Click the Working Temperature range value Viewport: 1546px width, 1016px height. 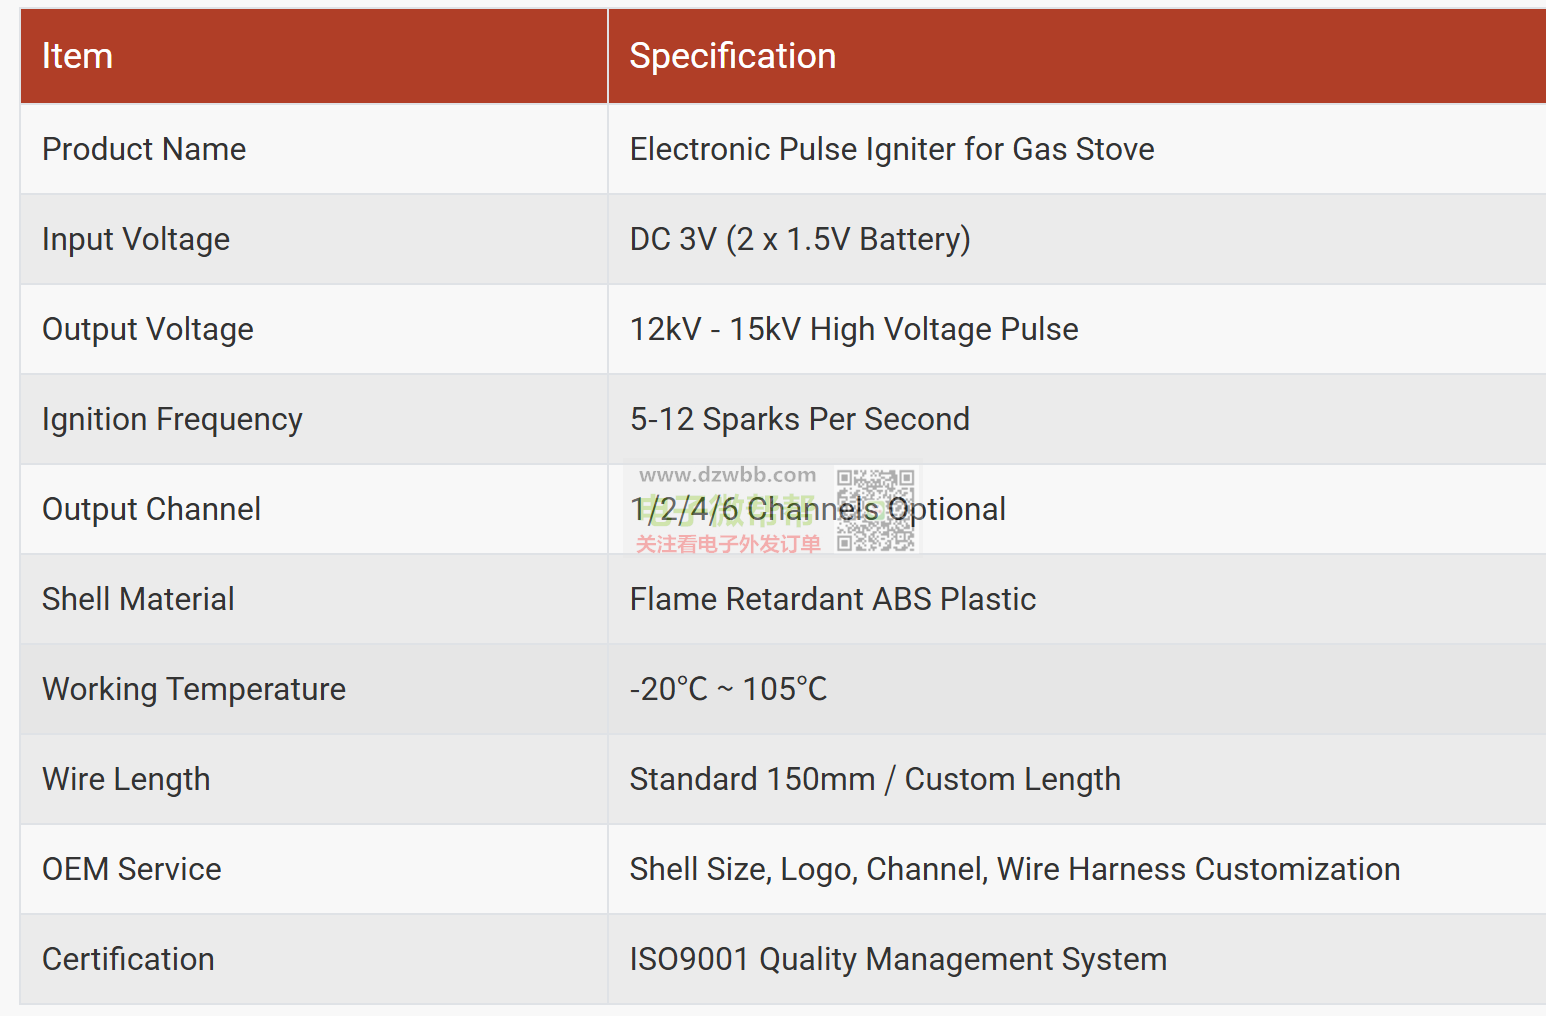(x=729, y=689)
